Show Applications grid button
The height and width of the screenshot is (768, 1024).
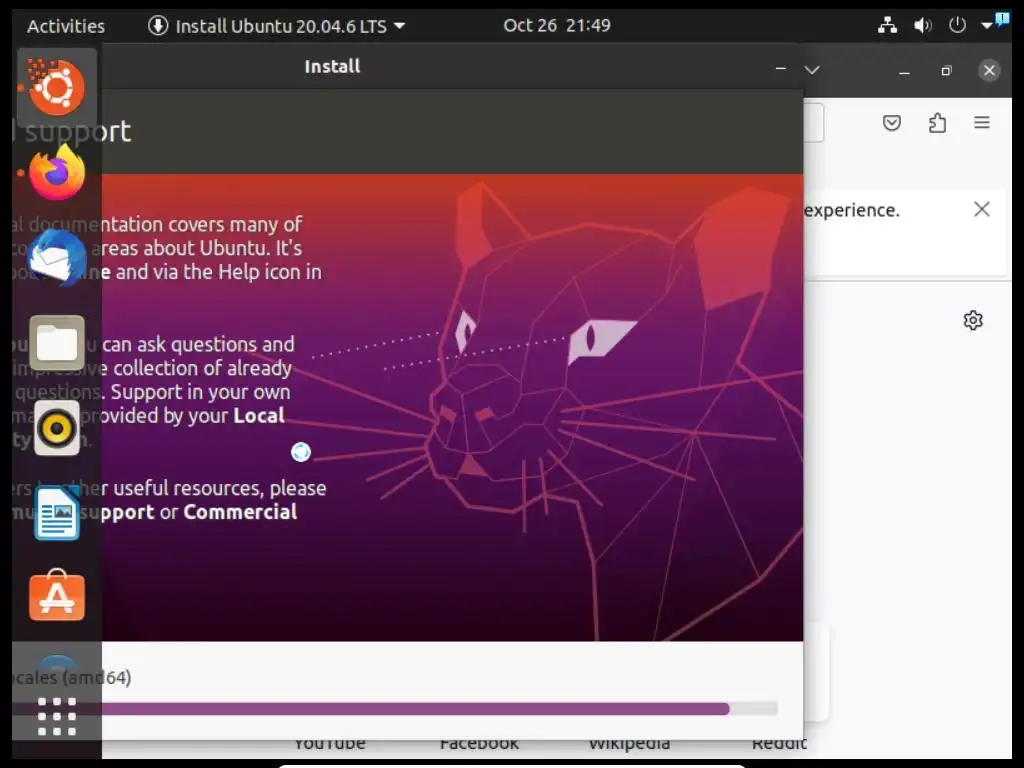point(57,716)
